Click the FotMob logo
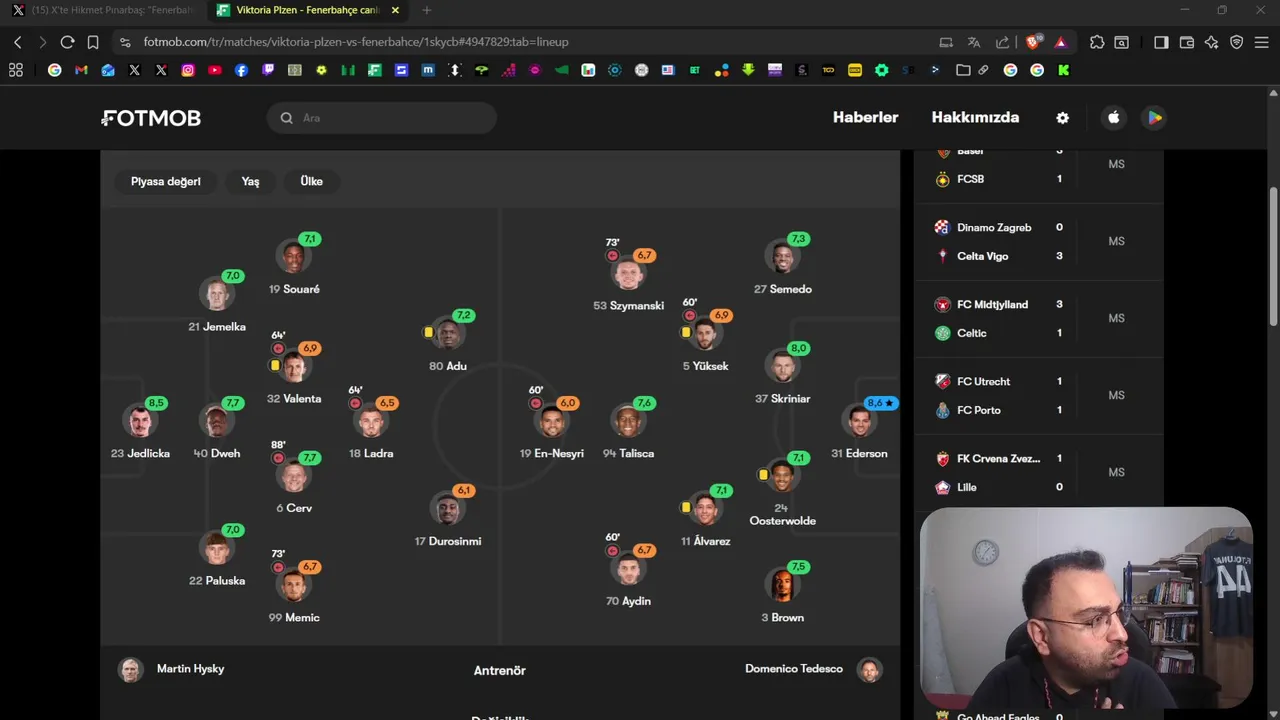This screenshot has width=1280, height=720. [152, 118]
